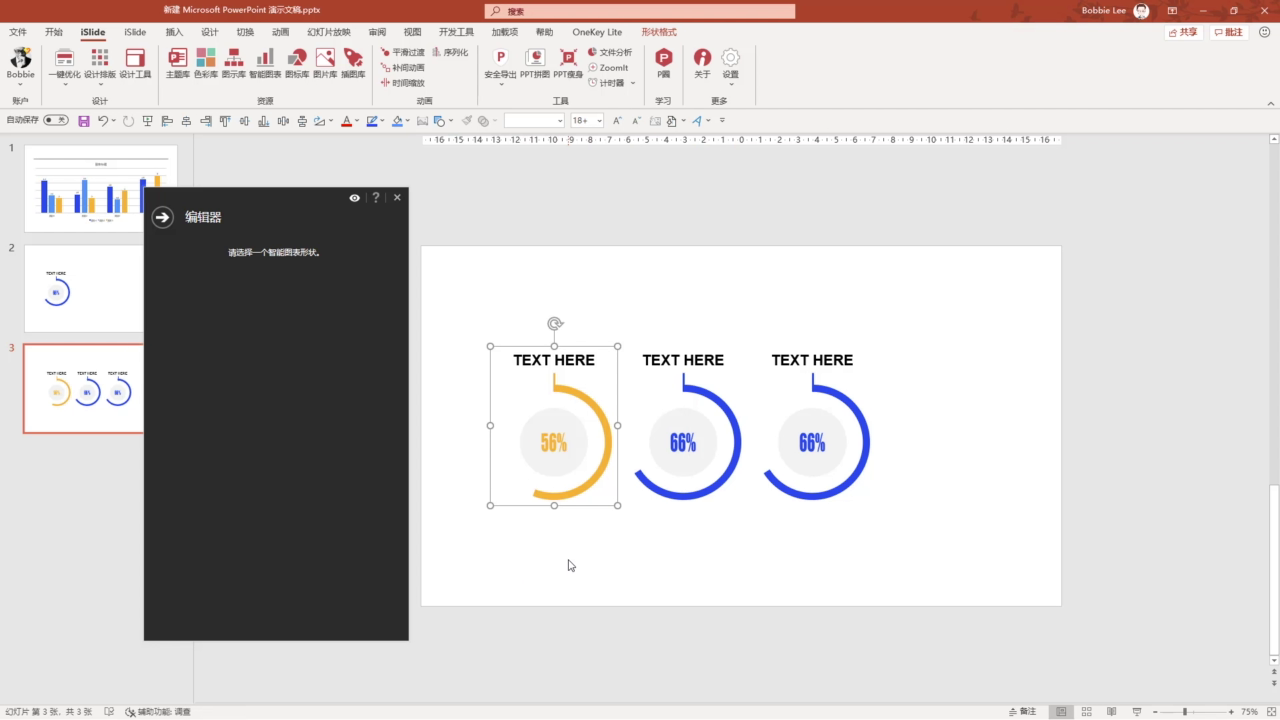Click the 序列化 serialize tool
The height and width of the screenshot is (720, 1280).
pyautogui.click(x=450, y=52)
